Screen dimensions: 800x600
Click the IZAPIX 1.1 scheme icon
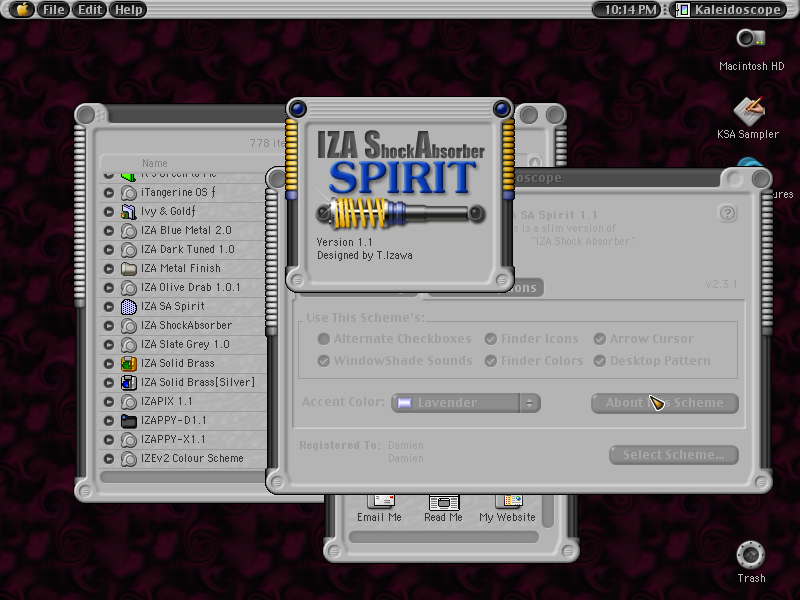[129, 402]
